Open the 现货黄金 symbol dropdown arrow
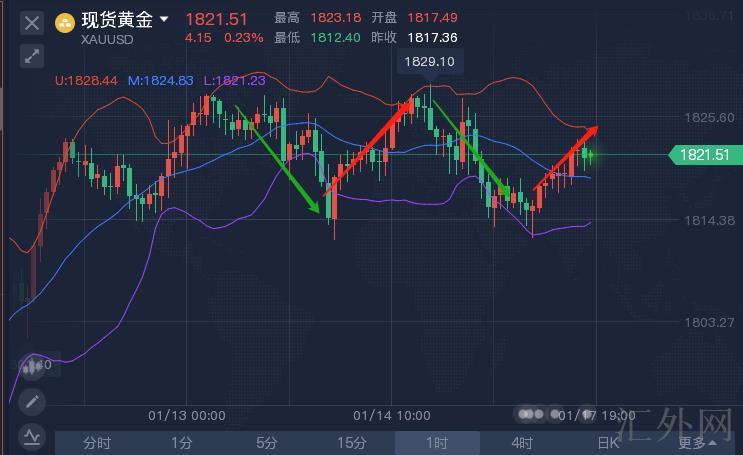Viewport: 743px width, 455px height. (164, 19)
